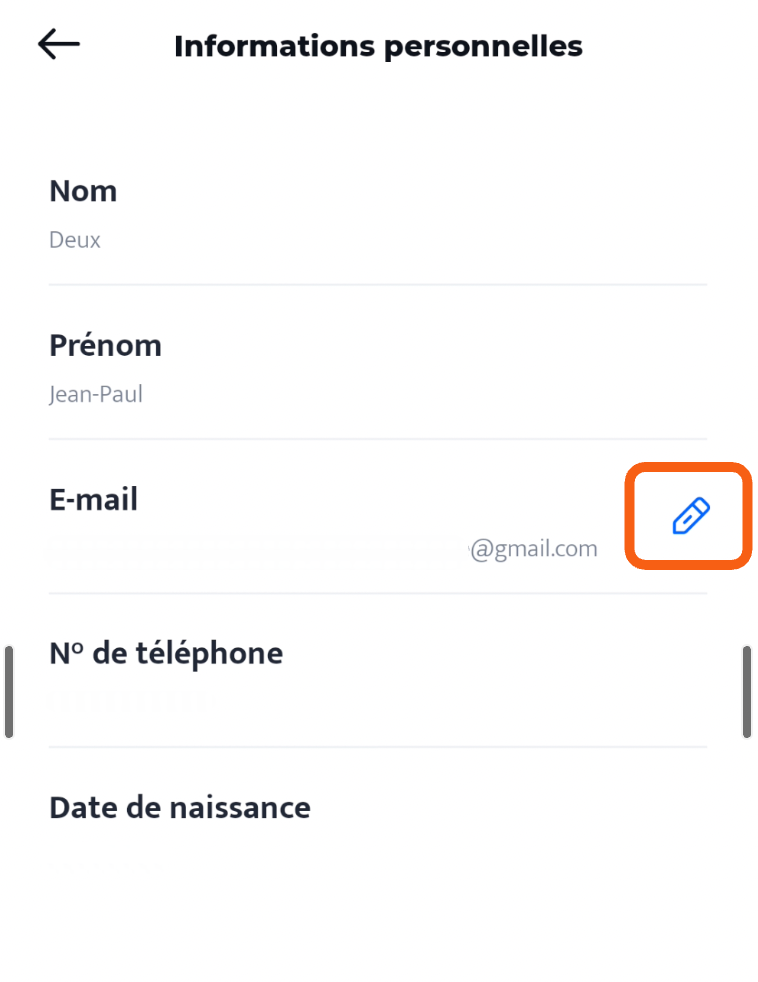Click the divider line below the e-mail row

coord(378,593)
